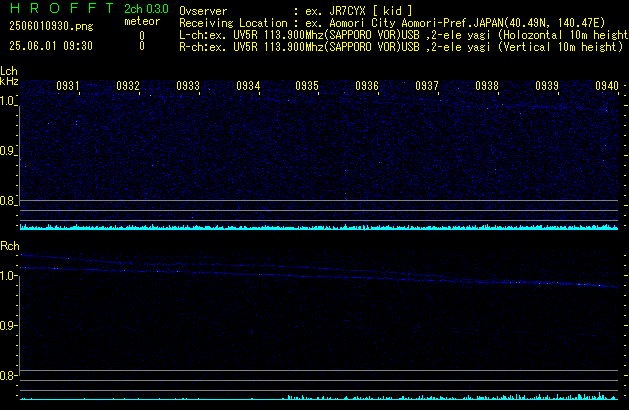The height and width of the screenshot is (410, 629).
Task: Click the 0933 time marker
Action: pos(188,86)
